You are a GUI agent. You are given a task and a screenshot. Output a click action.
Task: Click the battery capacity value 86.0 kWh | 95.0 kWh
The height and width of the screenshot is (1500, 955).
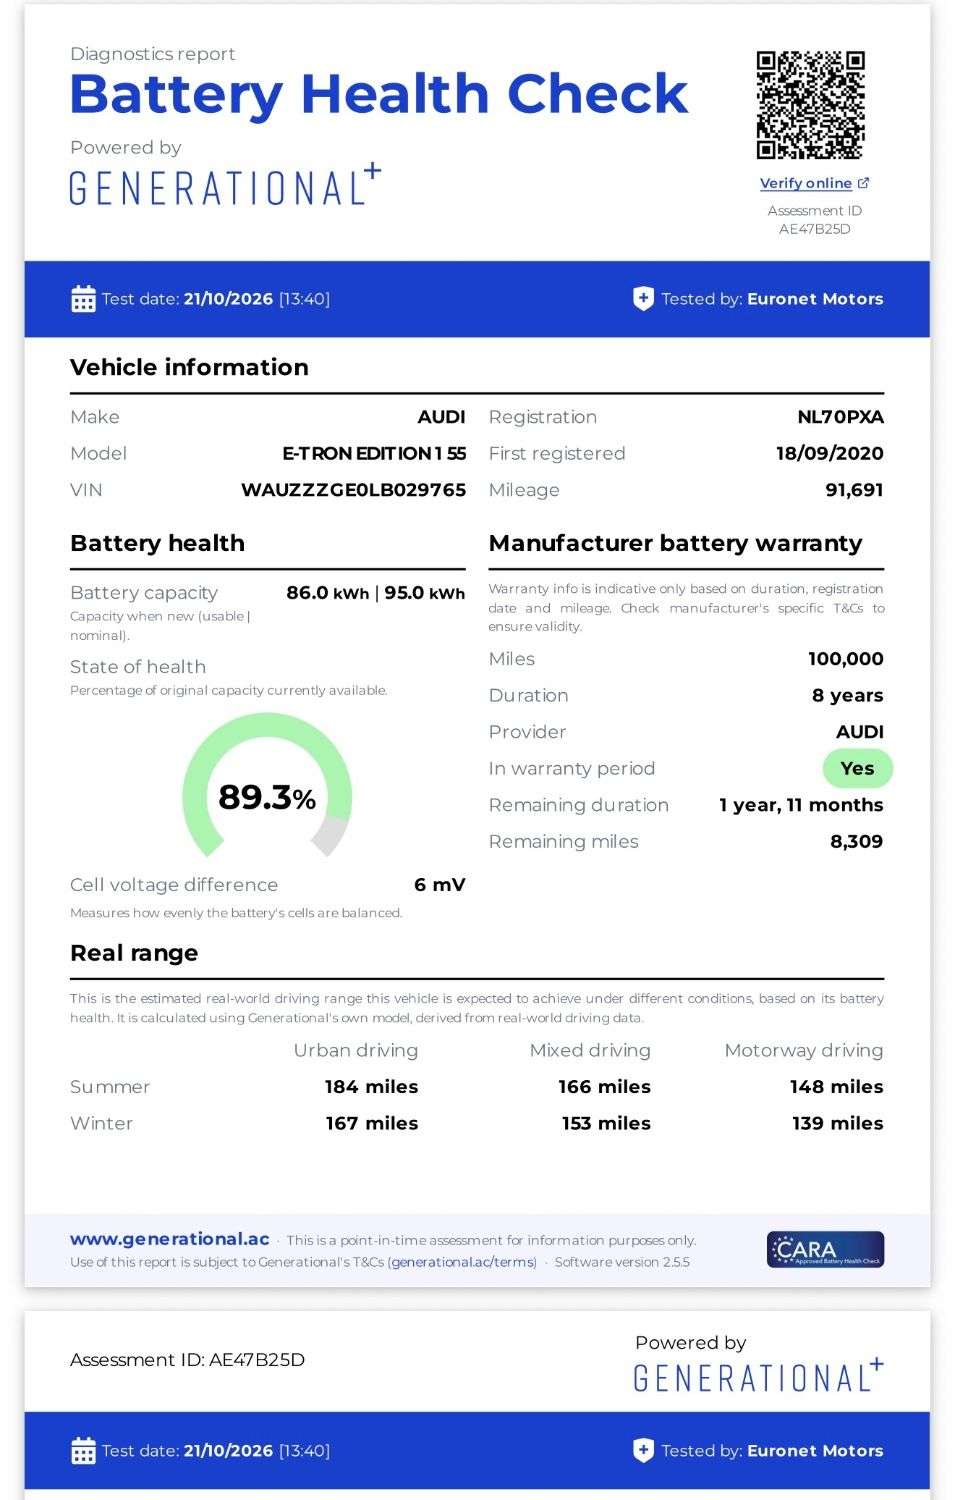pos(376,593)
